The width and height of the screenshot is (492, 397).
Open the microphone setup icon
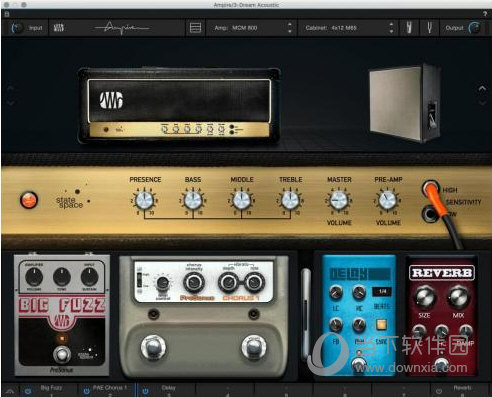pos(409,28)
